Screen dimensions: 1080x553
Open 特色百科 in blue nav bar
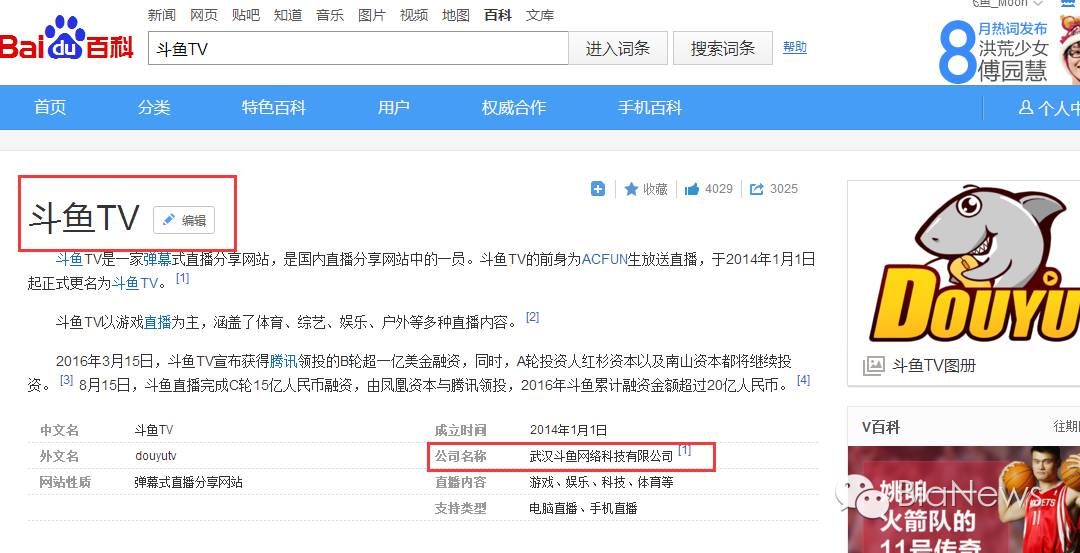(x=273, y=107)
